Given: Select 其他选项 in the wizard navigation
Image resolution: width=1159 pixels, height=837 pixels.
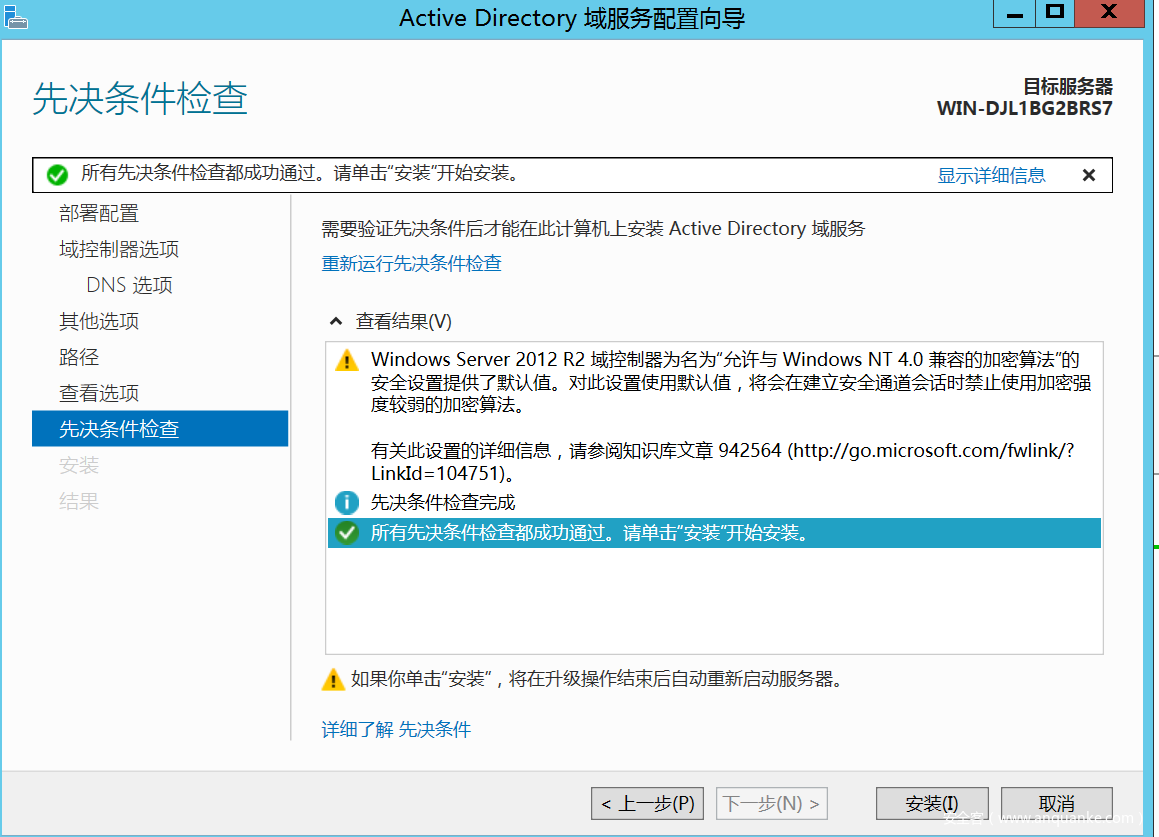Looking at the screenshot, I should tap(99, 321).
